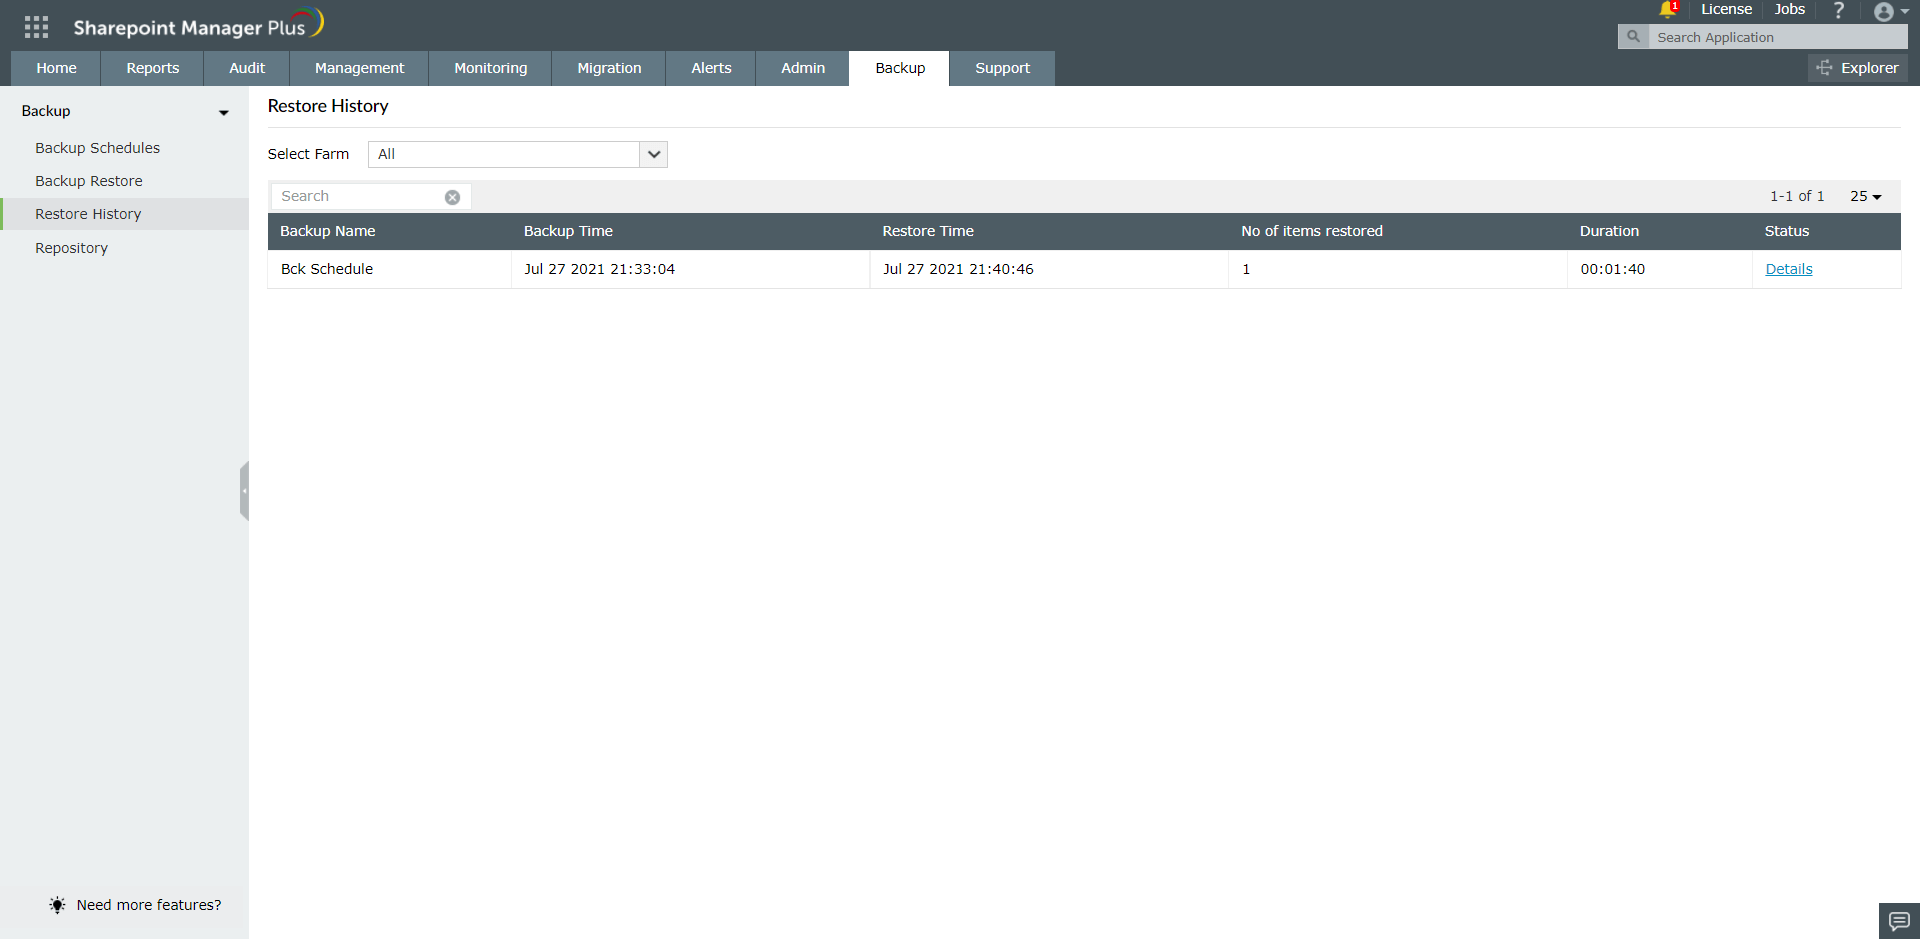
Task: Open Details for the Bck Schedule restore
Action: (x=1789, y=268)
